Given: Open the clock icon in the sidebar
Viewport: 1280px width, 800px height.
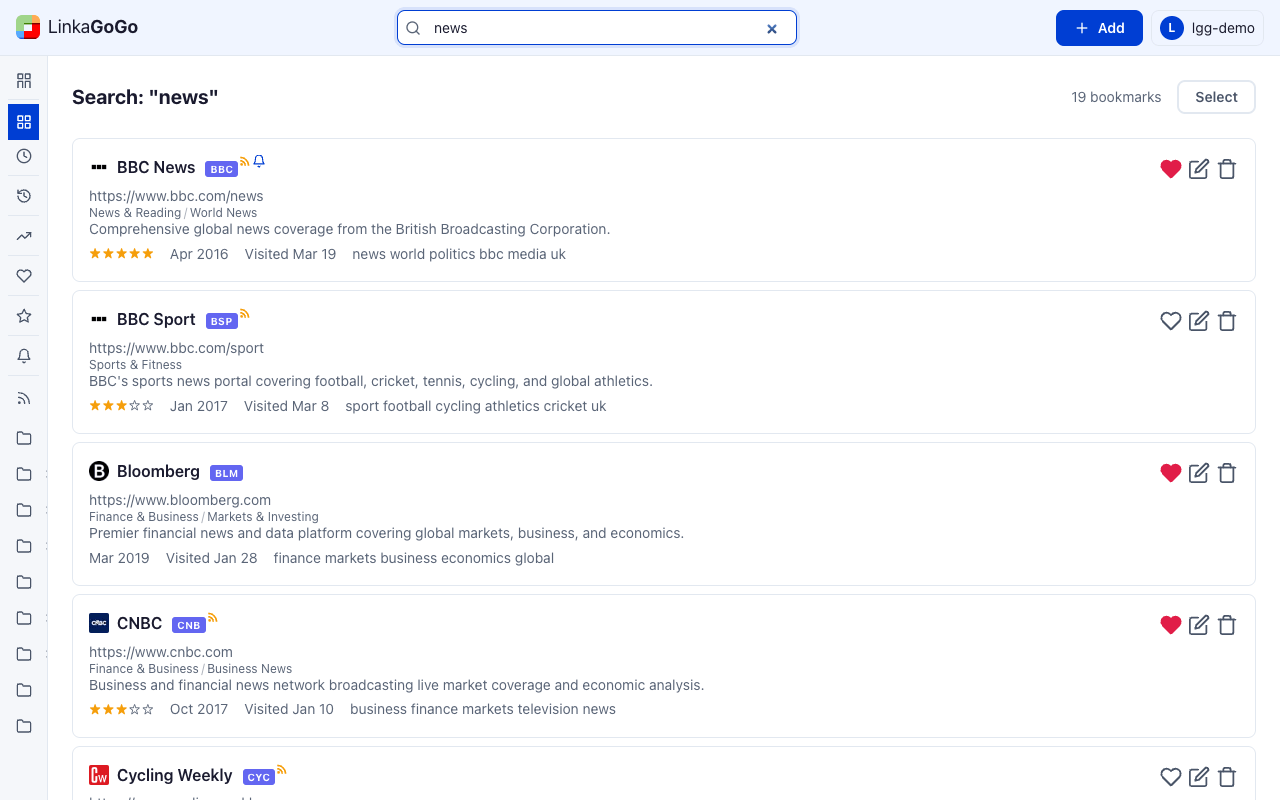Looking at the screenshot, I should 24,156.
